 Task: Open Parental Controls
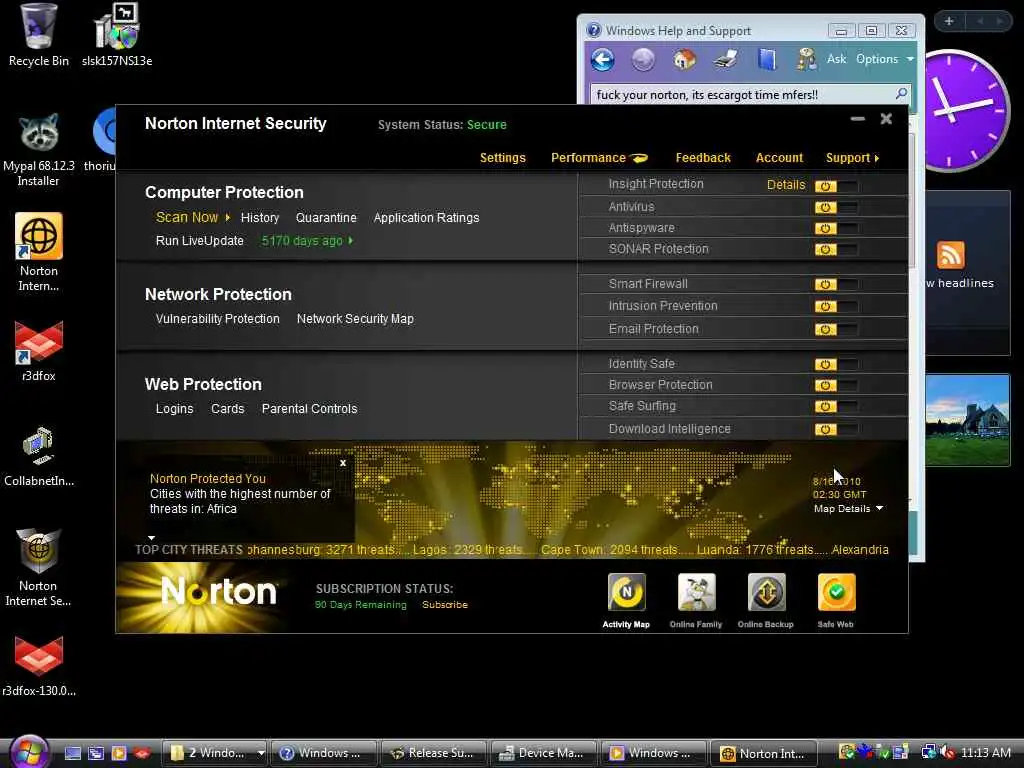coord(309,409)
